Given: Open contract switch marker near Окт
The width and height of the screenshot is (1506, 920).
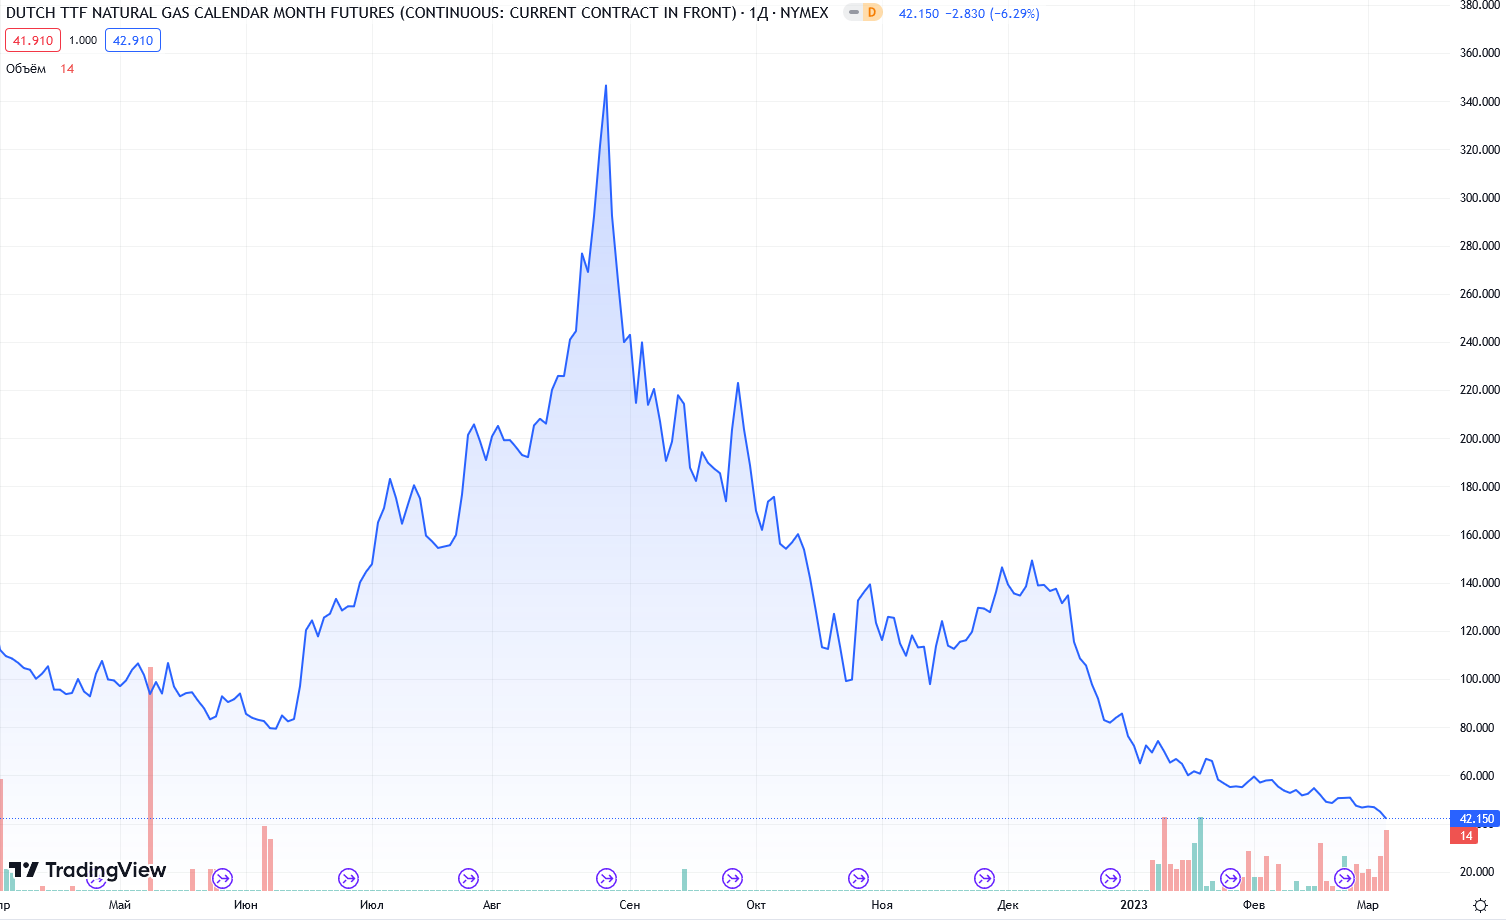Looking at the screenshot, I should (x=732, y=879).
